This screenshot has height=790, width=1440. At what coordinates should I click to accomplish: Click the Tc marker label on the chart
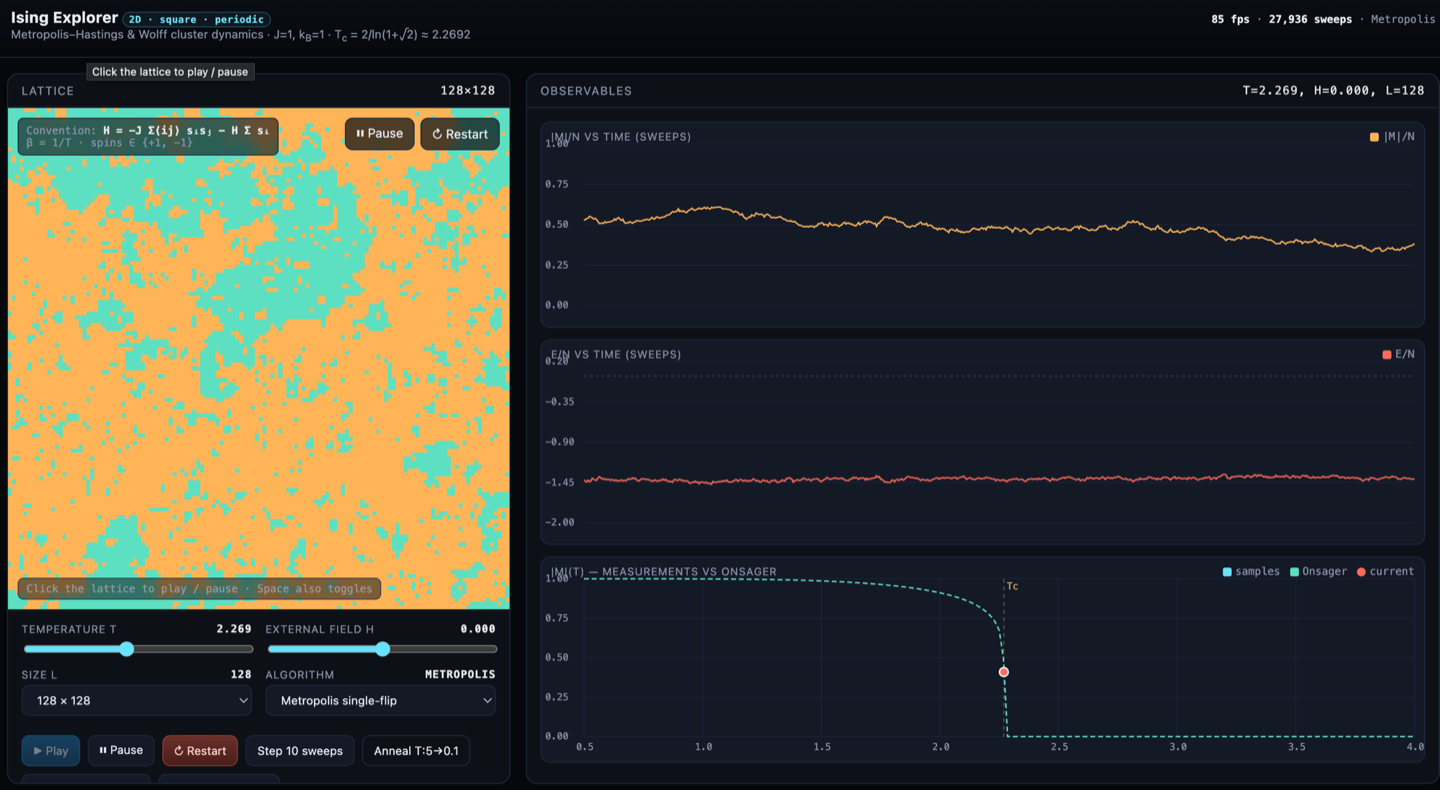[1012, 586]
